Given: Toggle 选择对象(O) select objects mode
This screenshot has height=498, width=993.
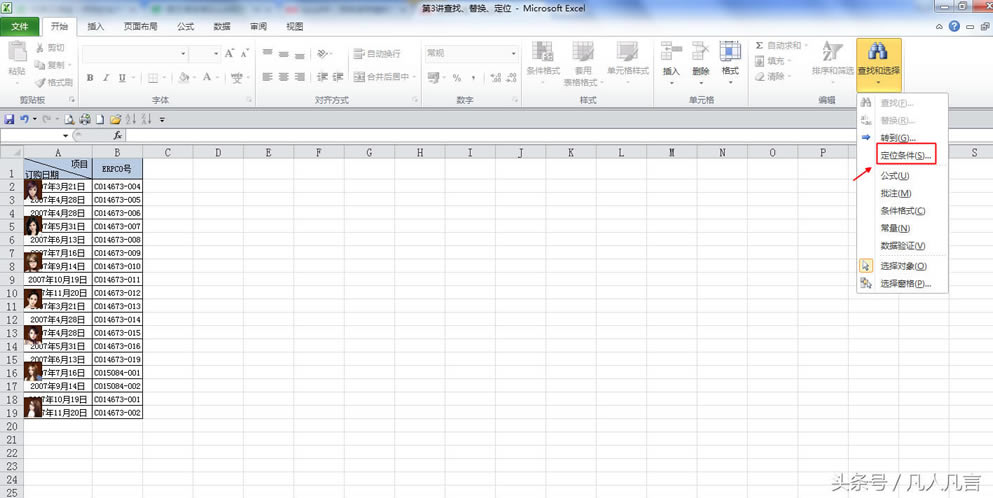Looking at the screenshot, I should click(x=902, y=266).
